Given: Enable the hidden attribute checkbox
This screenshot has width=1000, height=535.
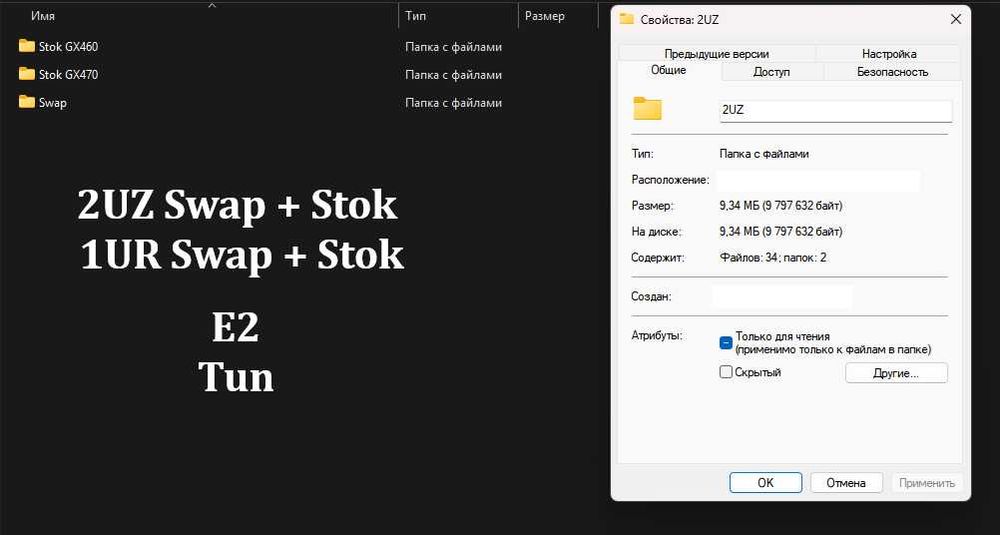Looking at the screenshot, I should click(726, 372).
